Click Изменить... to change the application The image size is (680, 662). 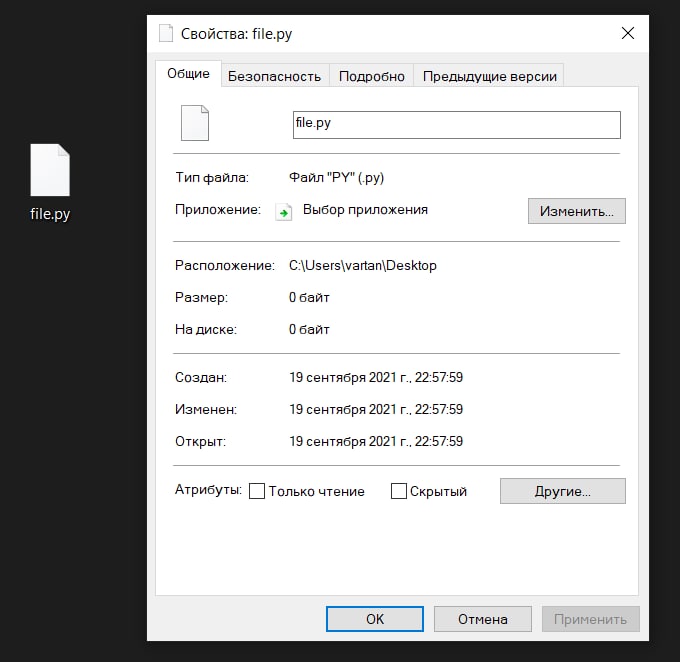point(576,211)
